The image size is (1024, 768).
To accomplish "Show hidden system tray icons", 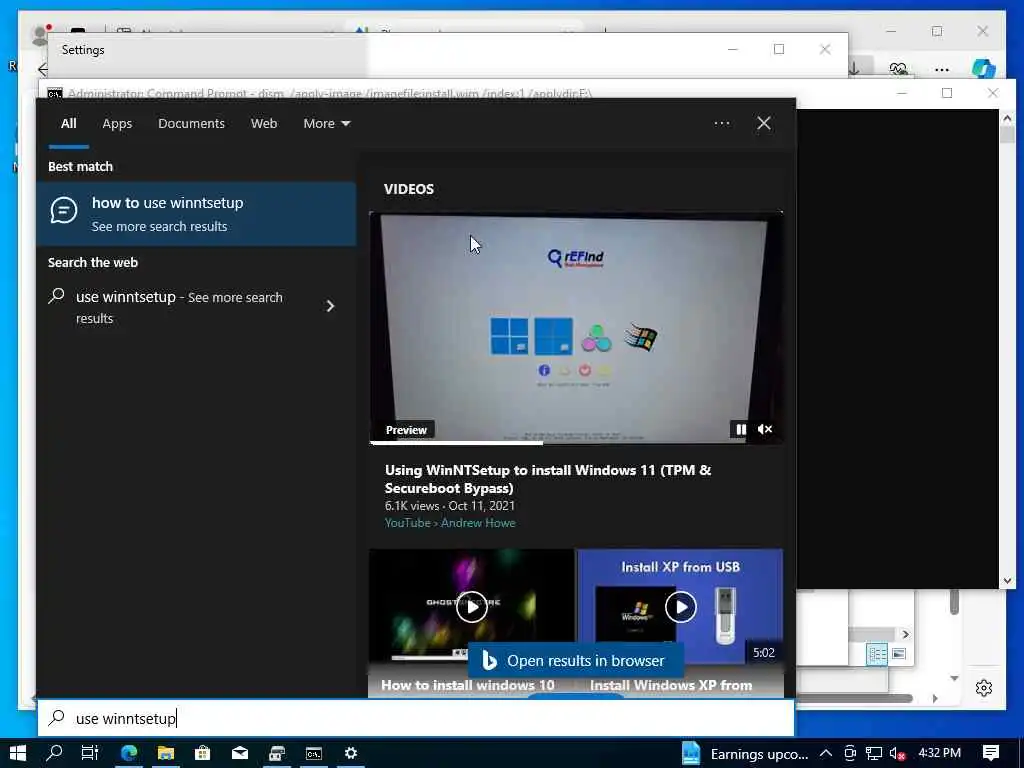I will pyautogui.click(x=825, y=754).
